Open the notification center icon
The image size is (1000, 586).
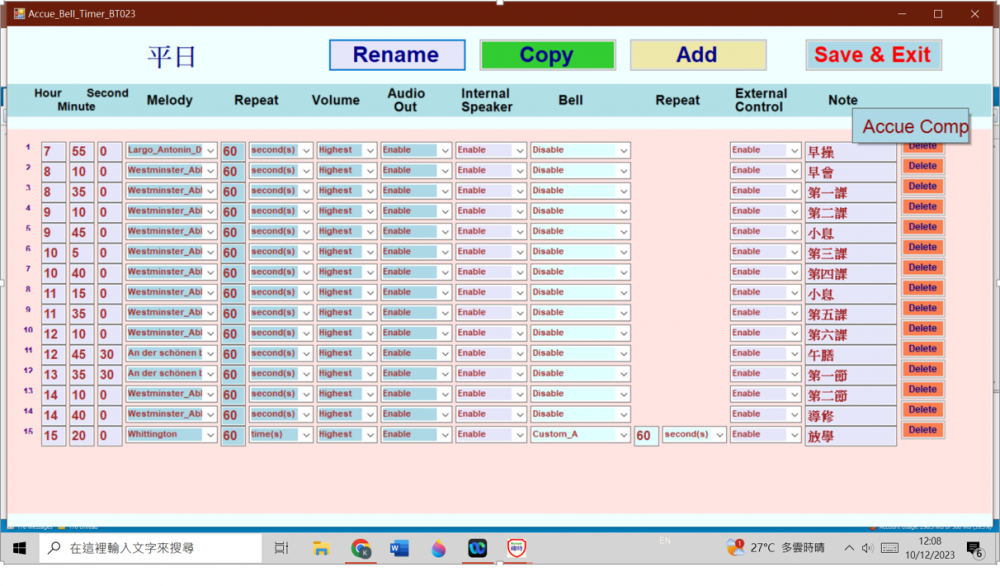(974, 548)
